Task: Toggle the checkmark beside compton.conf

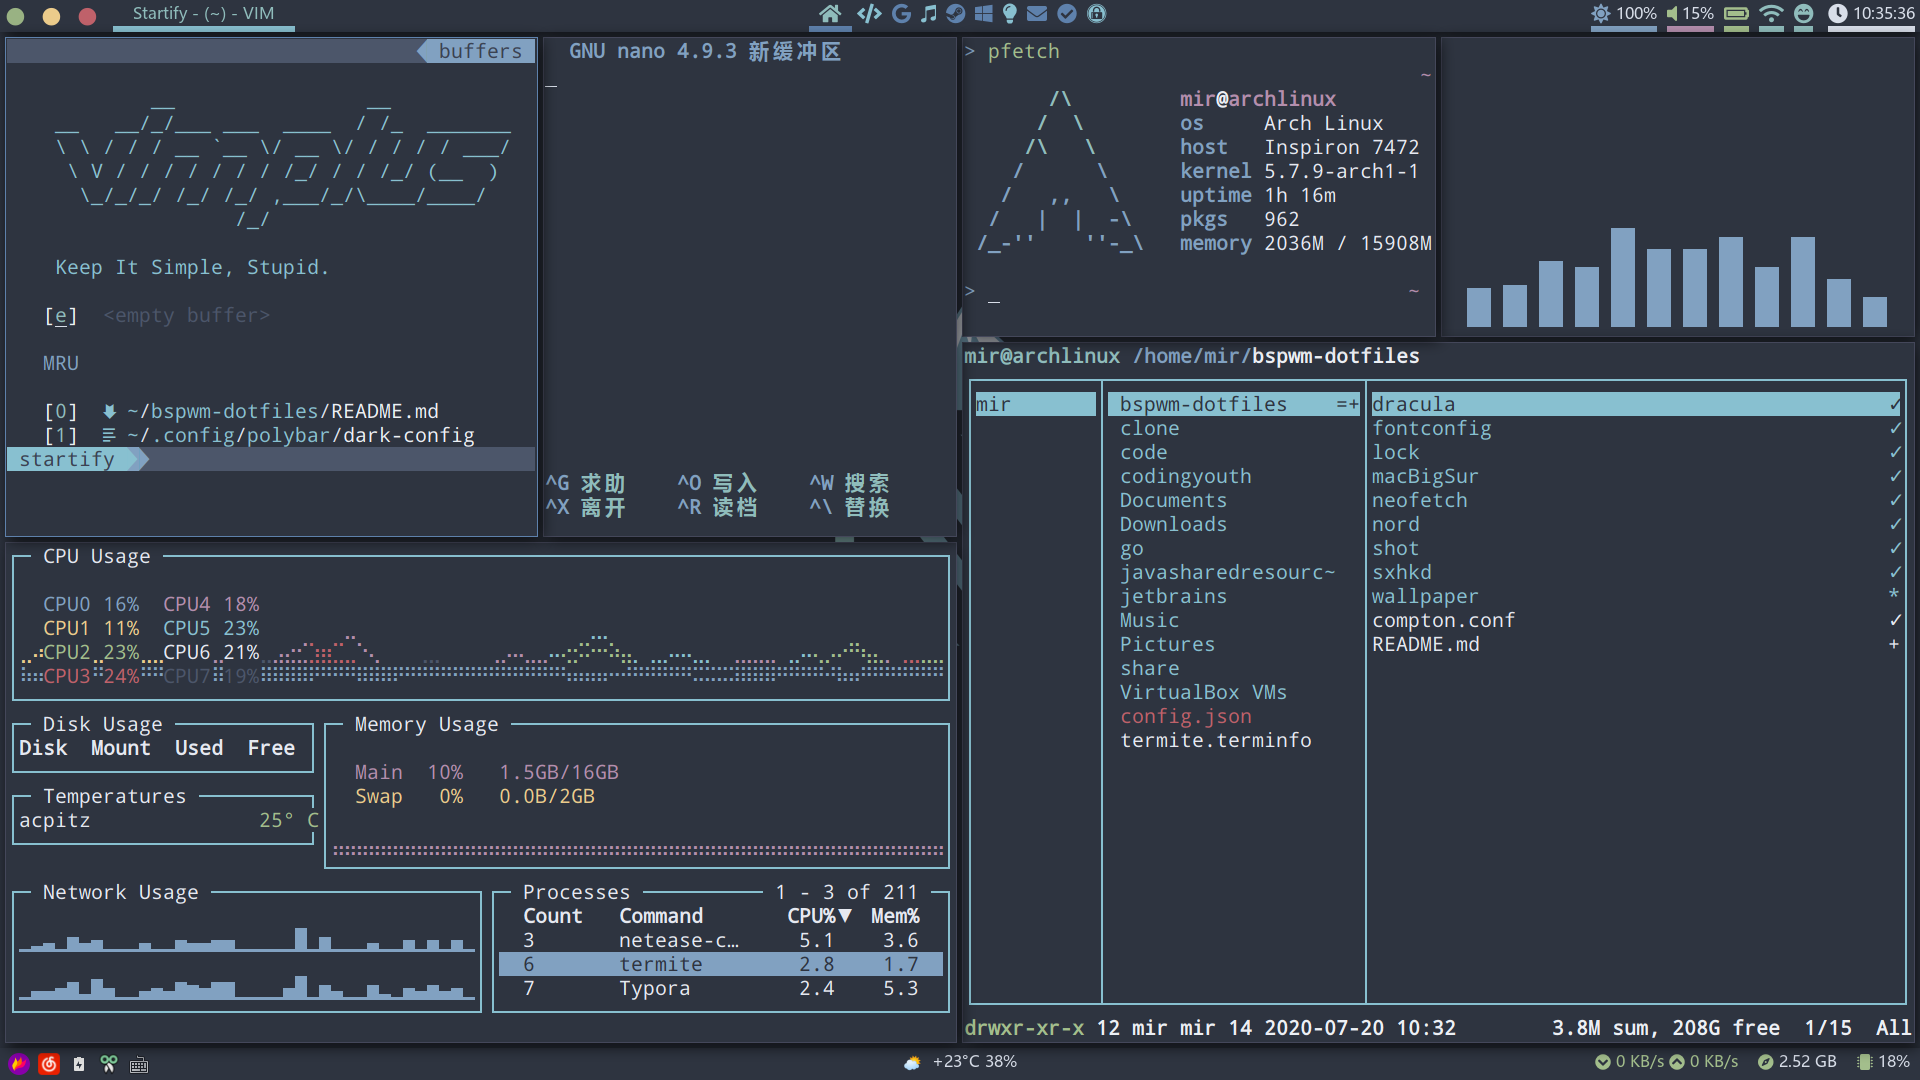Action: pos(1894,621)
